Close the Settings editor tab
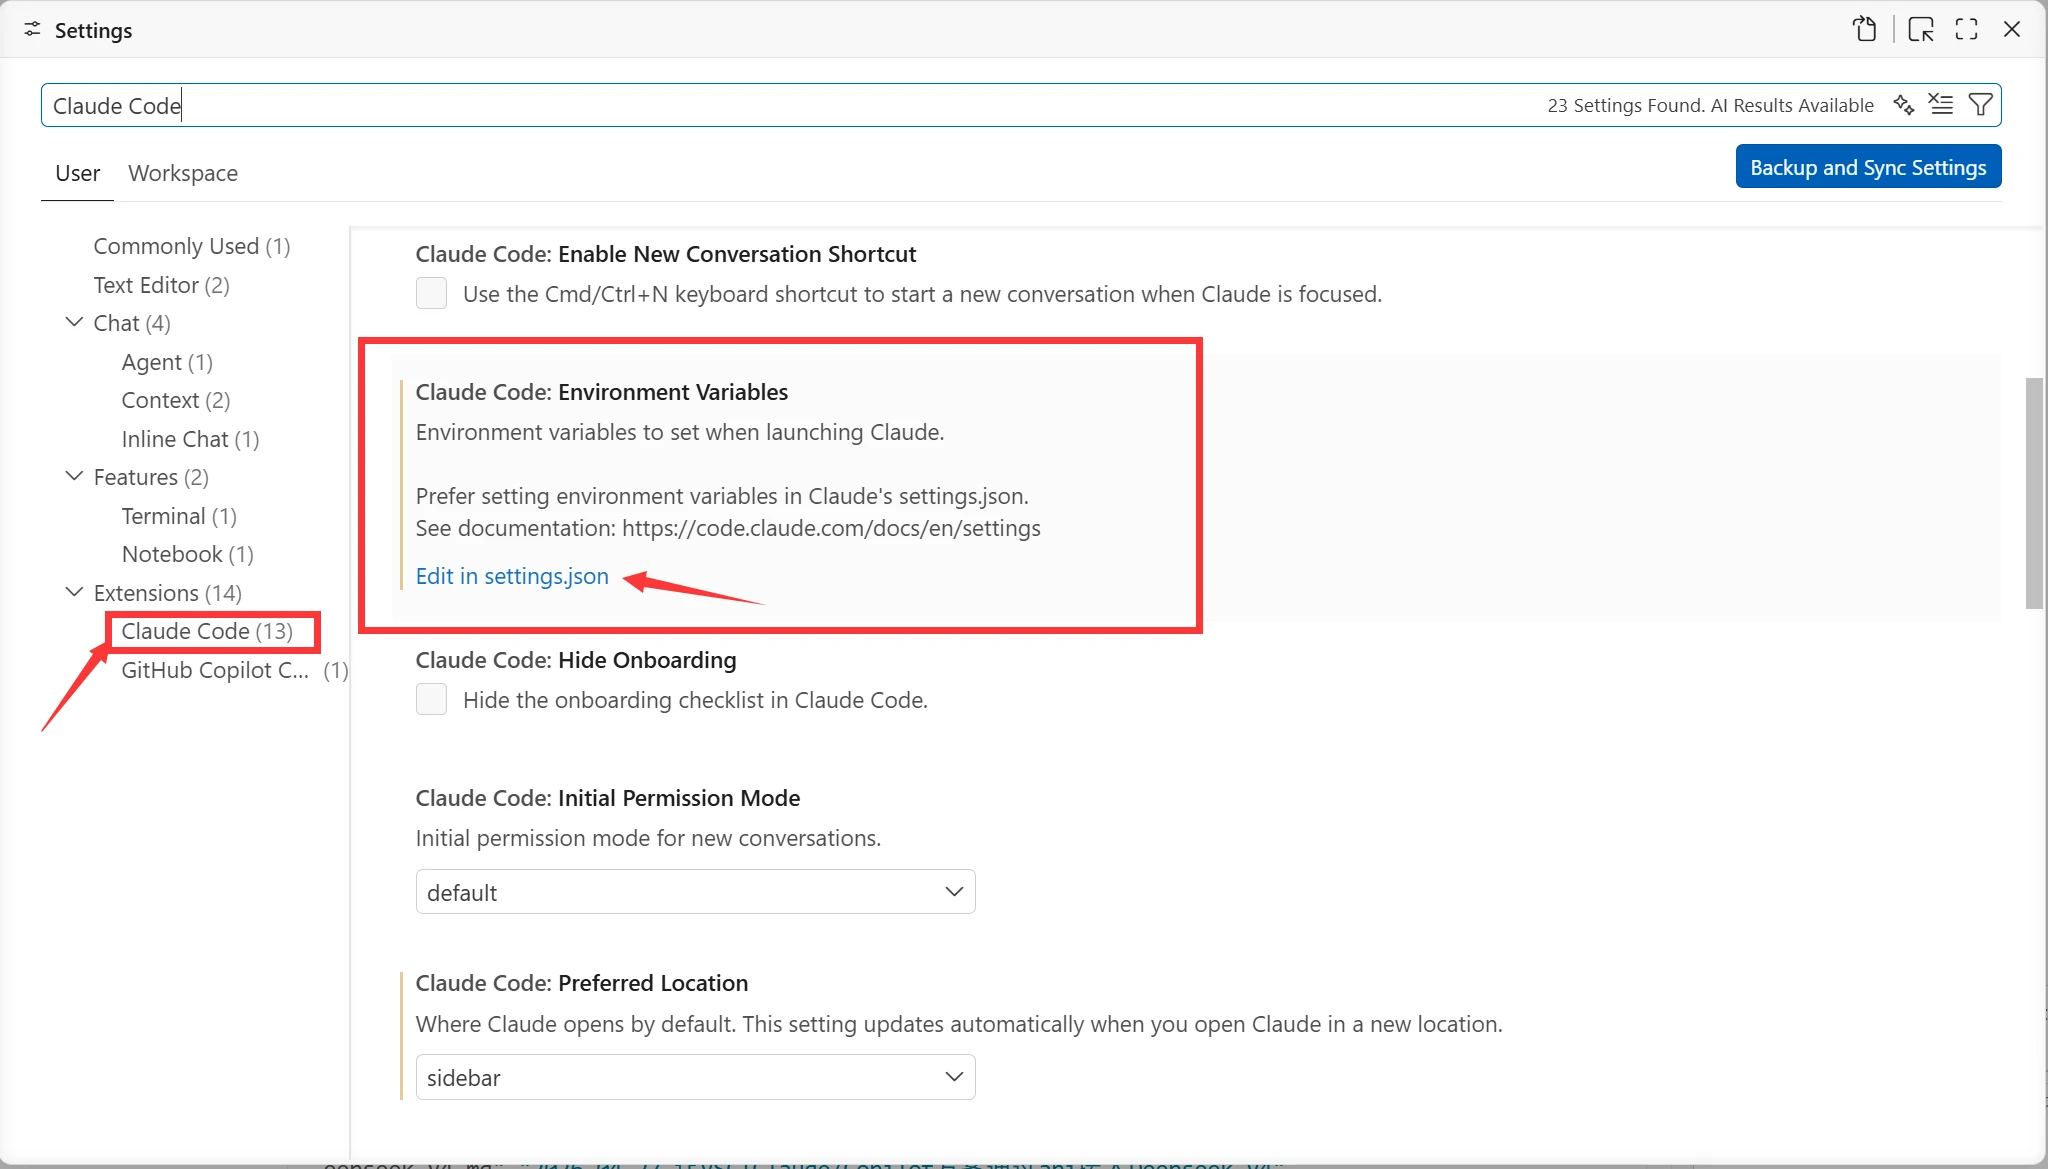 [x=2012, y=29]
